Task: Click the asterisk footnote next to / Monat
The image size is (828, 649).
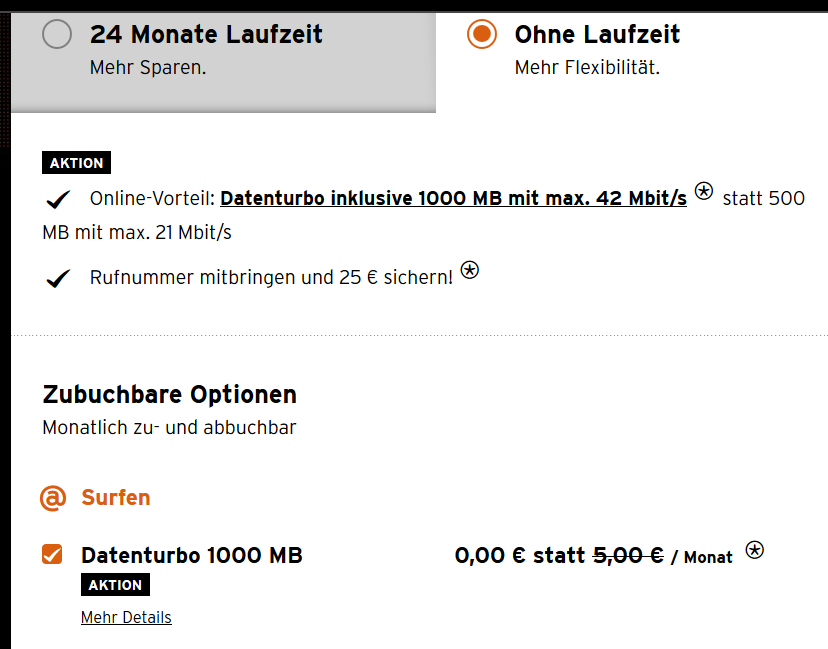Action: coord(755,549)
